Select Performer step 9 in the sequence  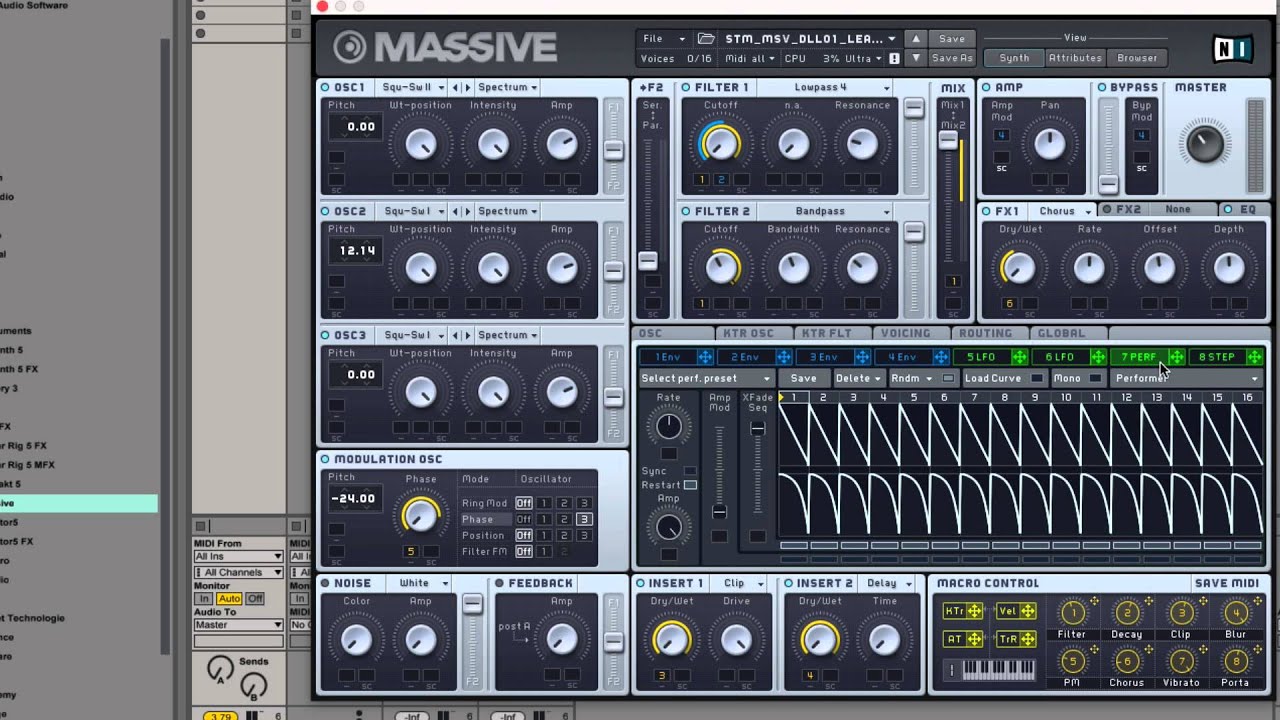pyautogui.click(x=1035, y=397)
